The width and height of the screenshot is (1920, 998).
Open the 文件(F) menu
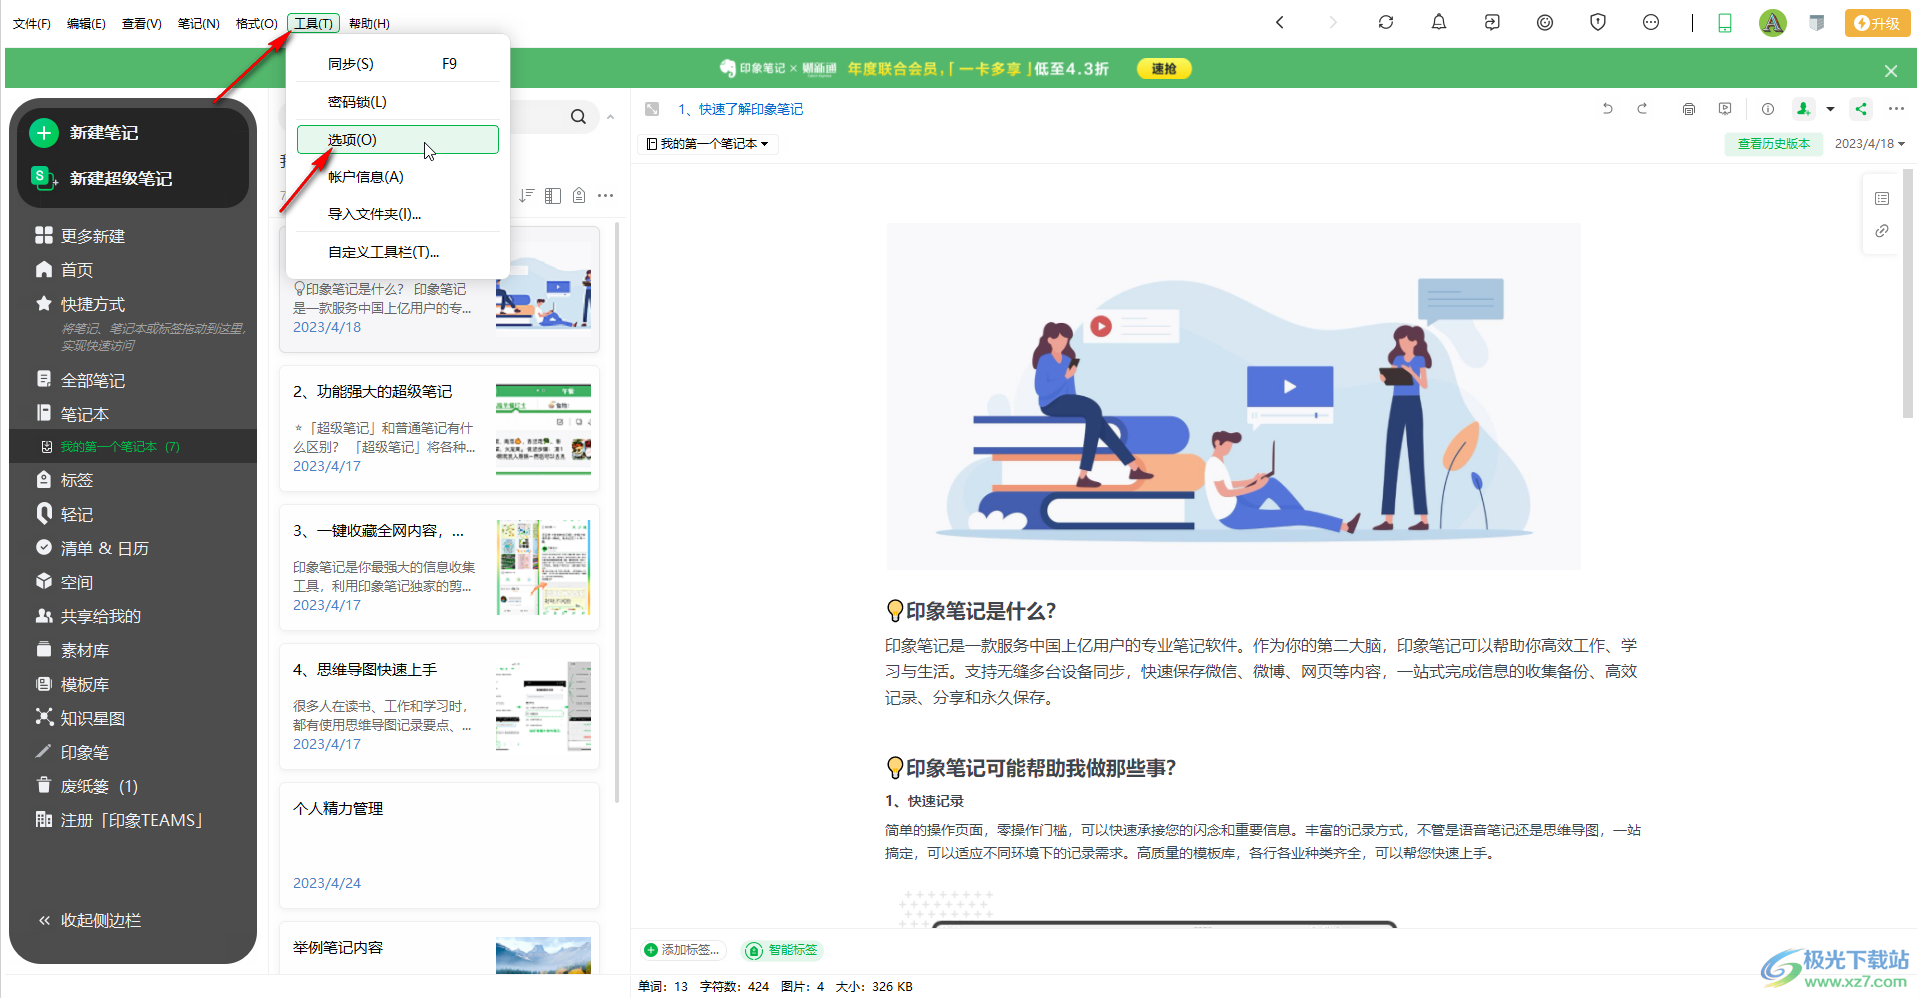pos(32,23)
